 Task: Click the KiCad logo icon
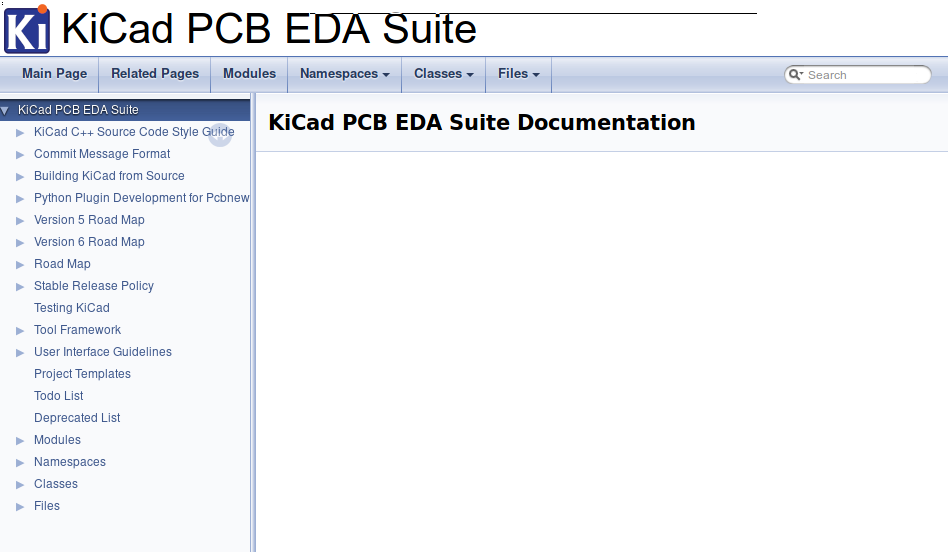pos(27,28)
